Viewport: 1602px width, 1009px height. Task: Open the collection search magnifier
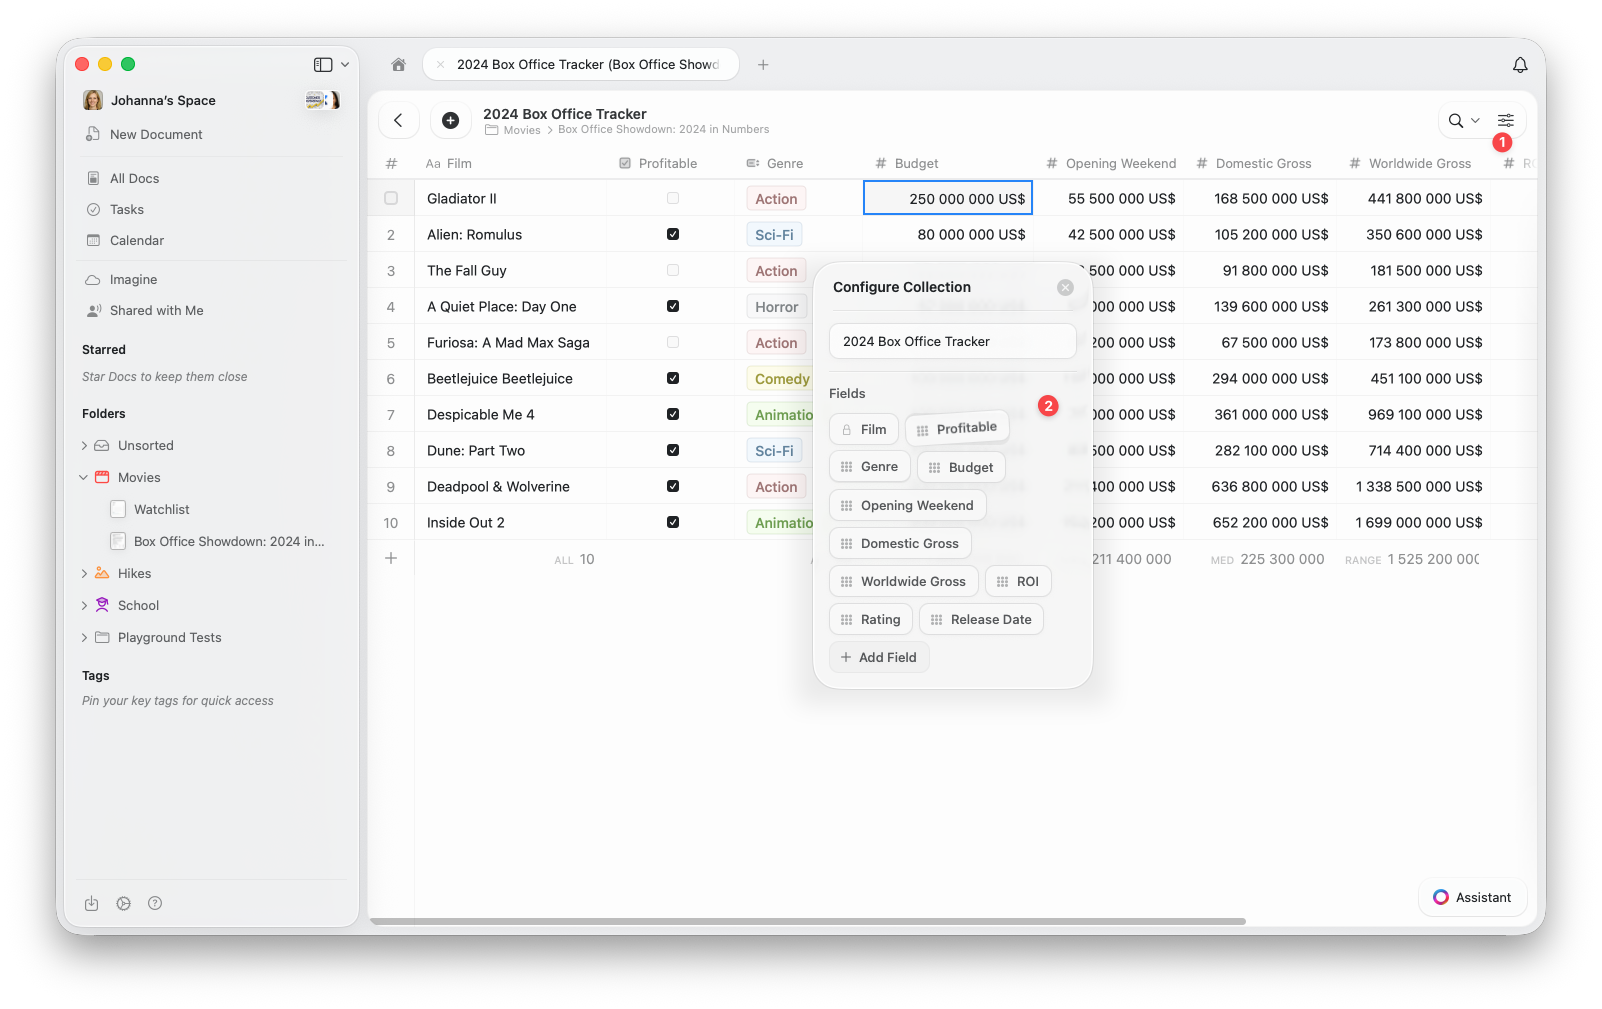(1454, 120)
